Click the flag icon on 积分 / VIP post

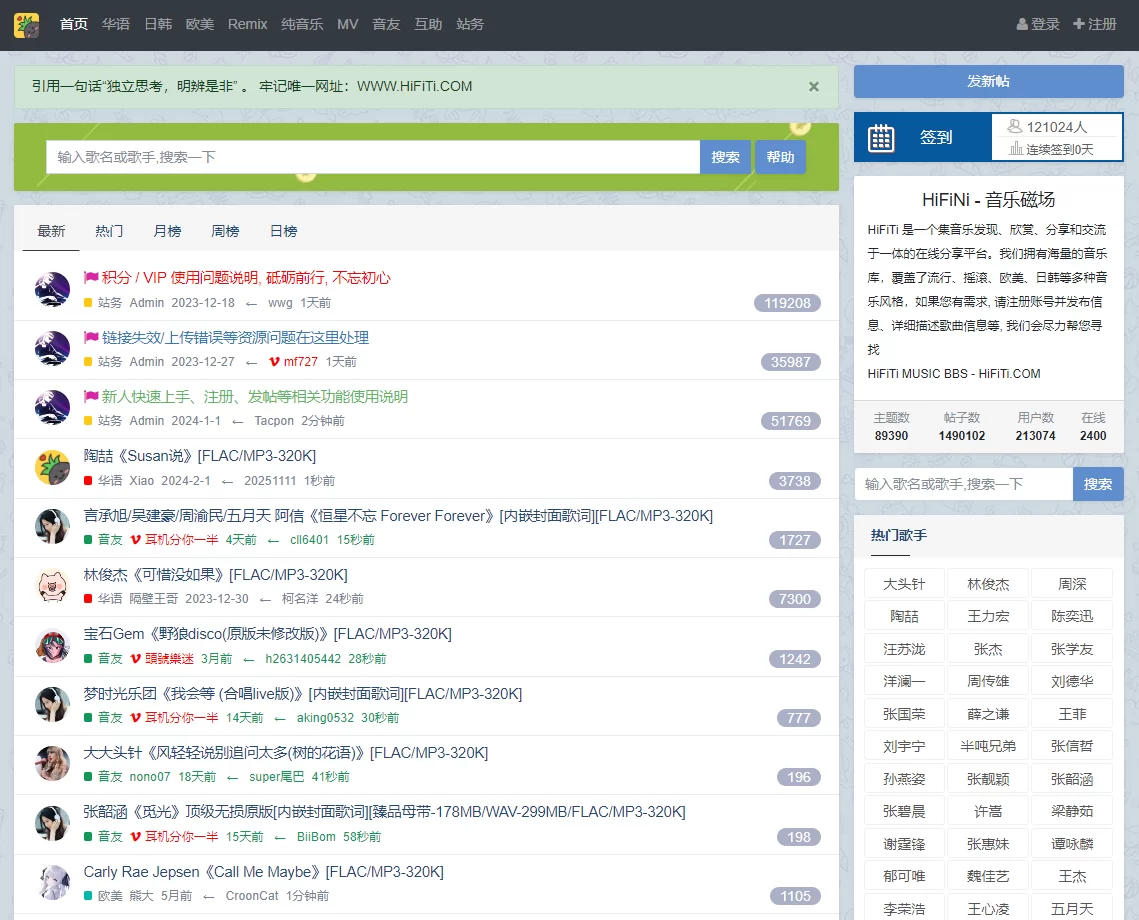(91, 278)
